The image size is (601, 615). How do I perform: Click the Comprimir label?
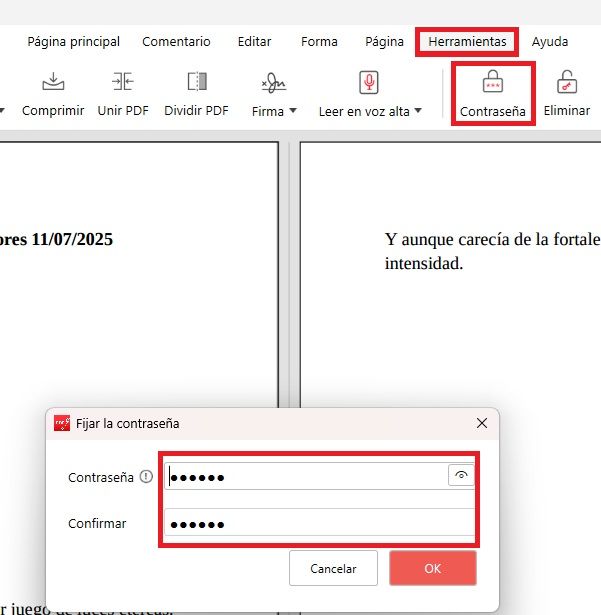point(53,111)
